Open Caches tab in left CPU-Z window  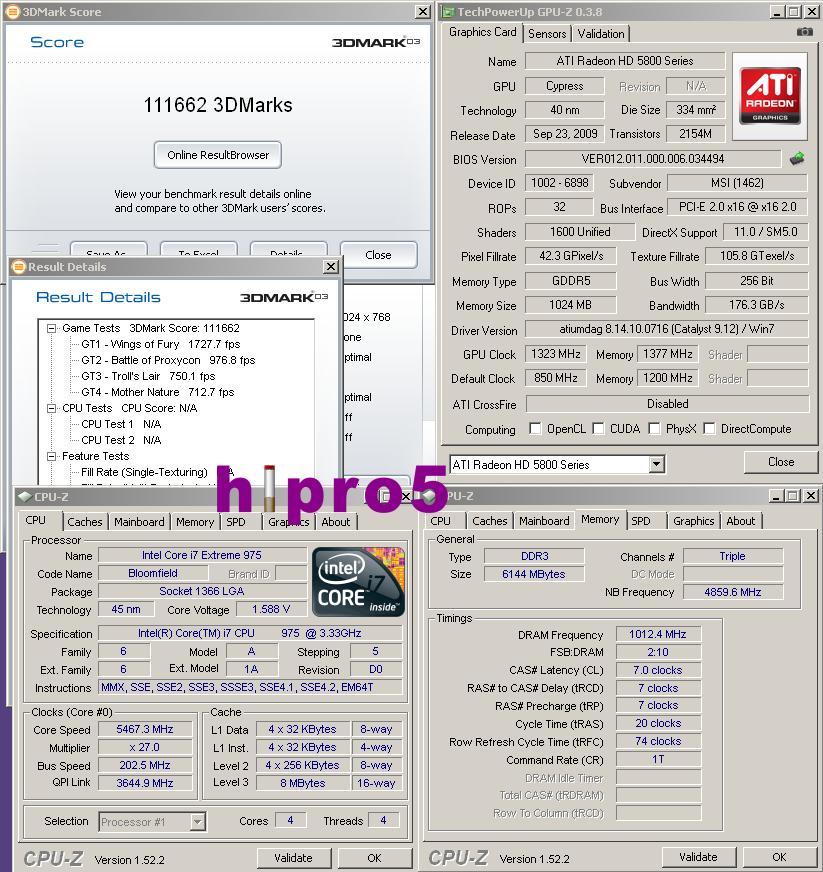[x=85, y=522]
